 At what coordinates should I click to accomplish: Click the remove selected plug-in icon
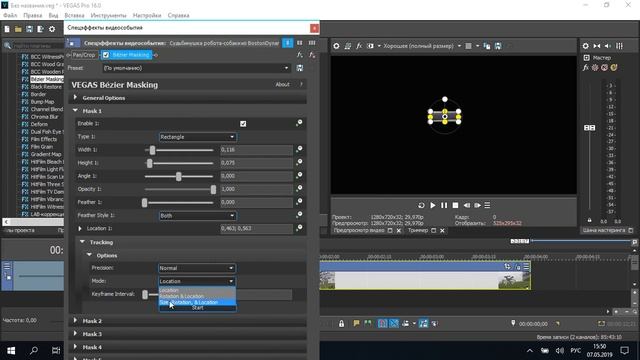pyautogui.click(x=312, y=55)
